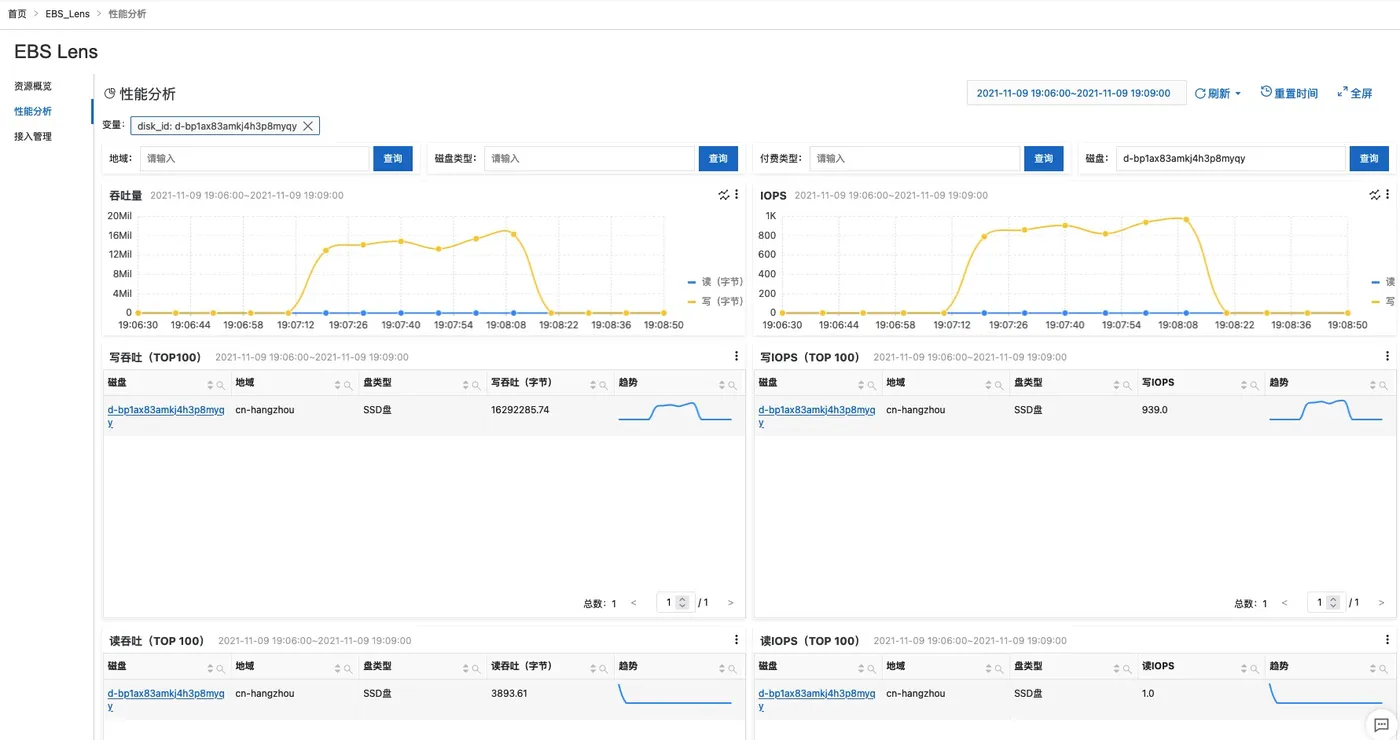This screenshot has width=1400, height=740.
Task: Open 写吞吐 (TOP100) panel options menu
Action: 737,356
